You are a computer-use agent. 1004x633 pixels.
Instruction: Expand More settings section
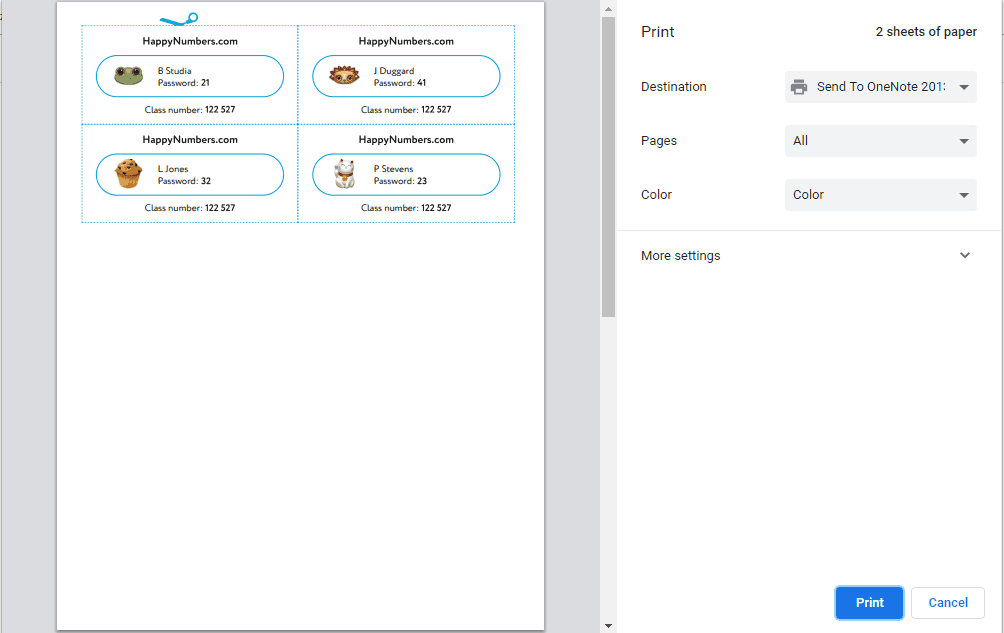click(809, 255)
